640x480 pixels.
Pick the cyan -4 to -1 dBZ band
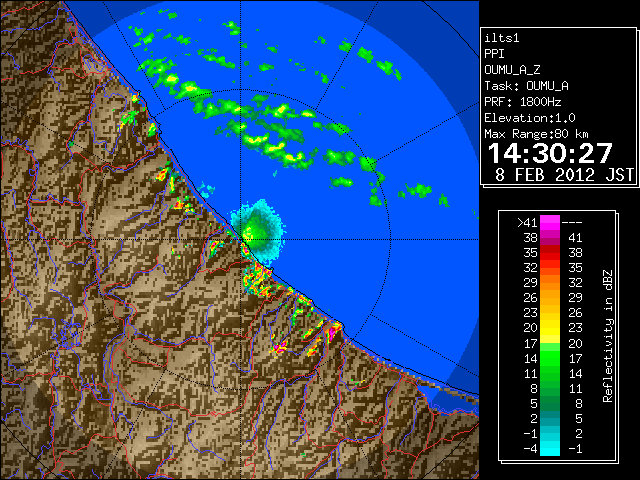coord(550,448)
